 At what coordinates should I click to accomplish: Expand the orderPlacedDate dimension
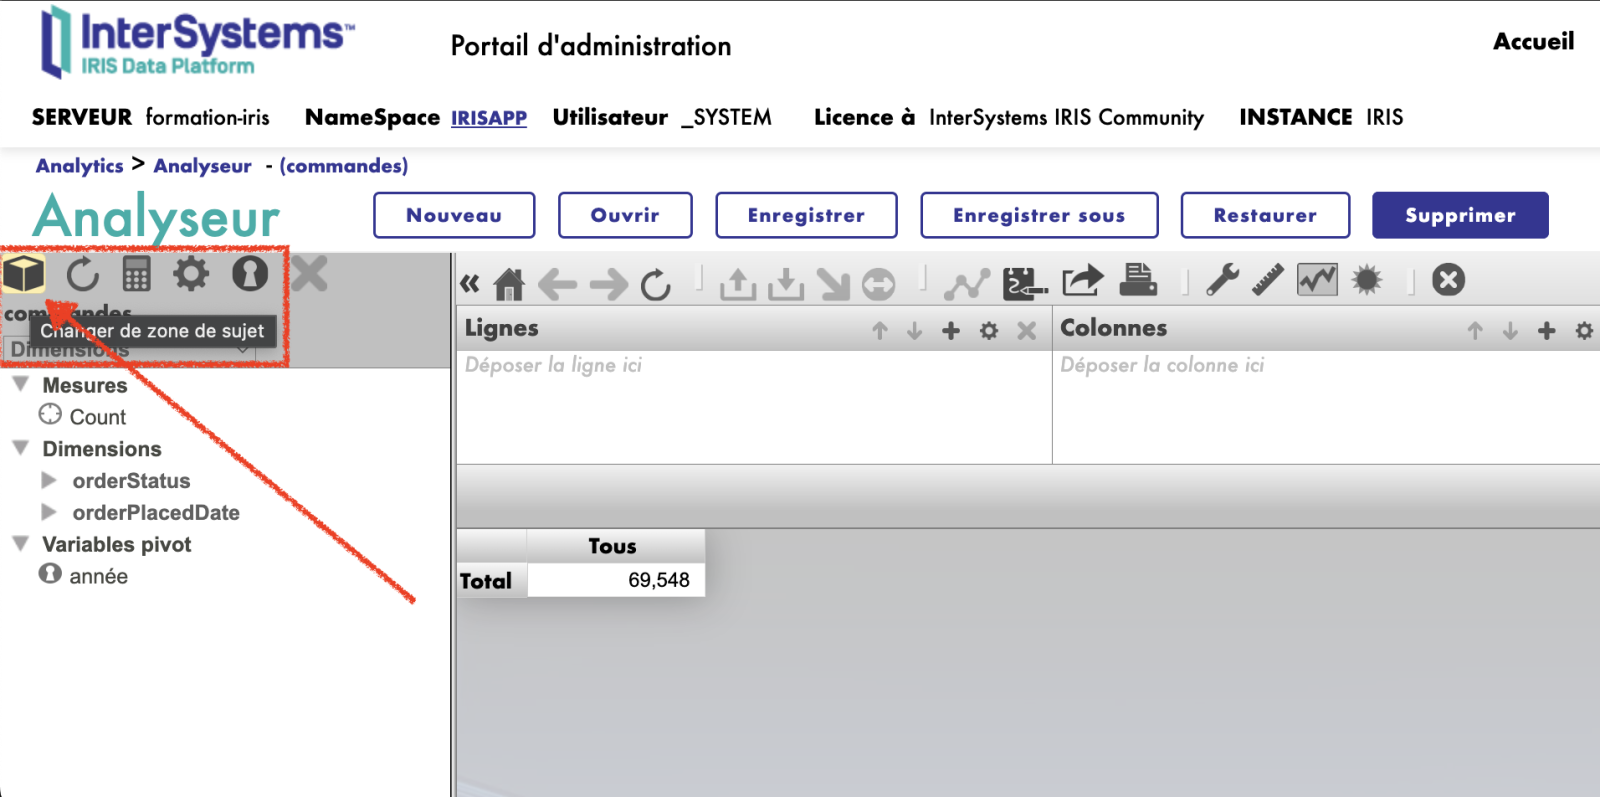tap(49, 513)
